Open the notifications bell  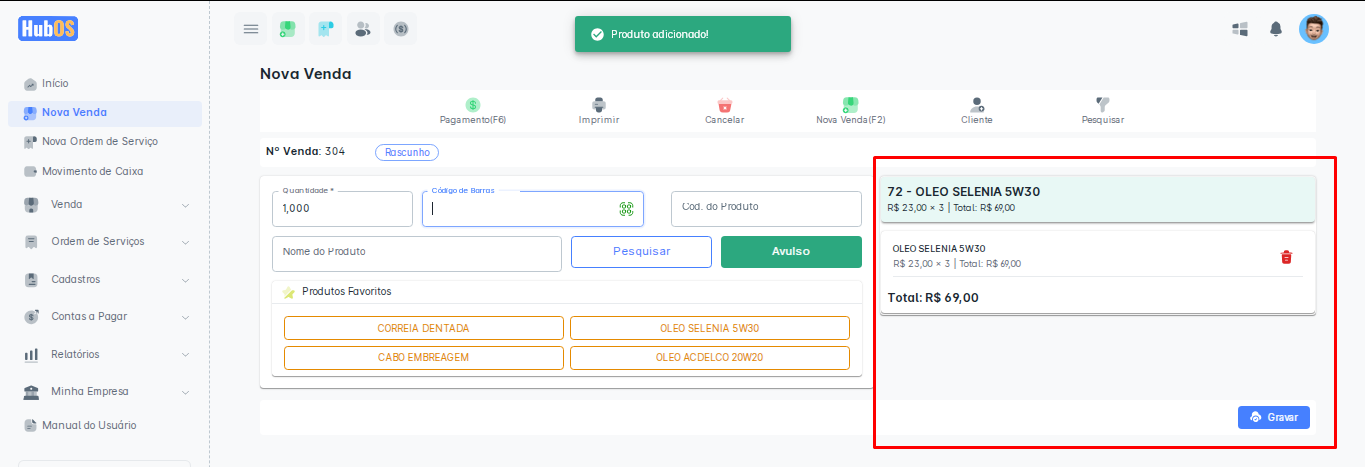[x=1276, y=29]
